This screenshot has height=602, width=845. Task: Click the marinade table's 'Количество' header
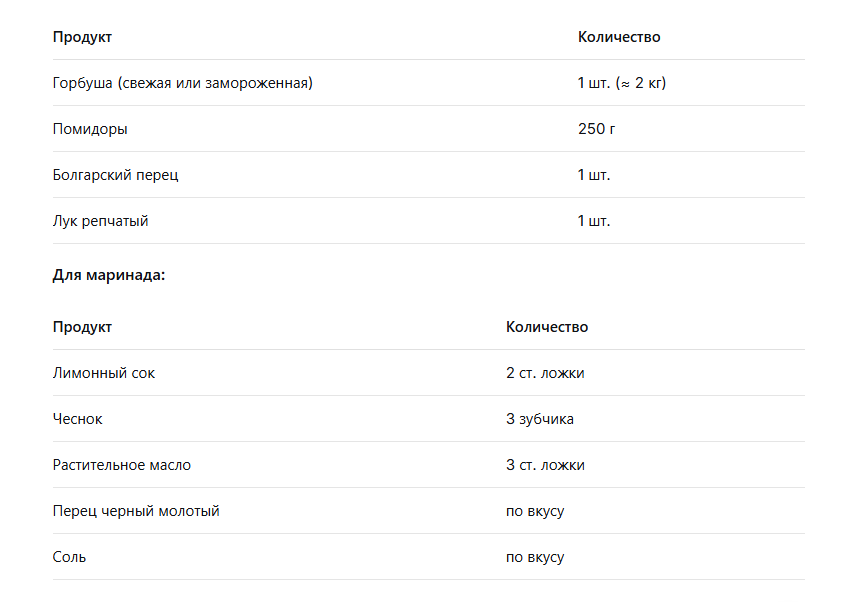[x=546, y=327]
